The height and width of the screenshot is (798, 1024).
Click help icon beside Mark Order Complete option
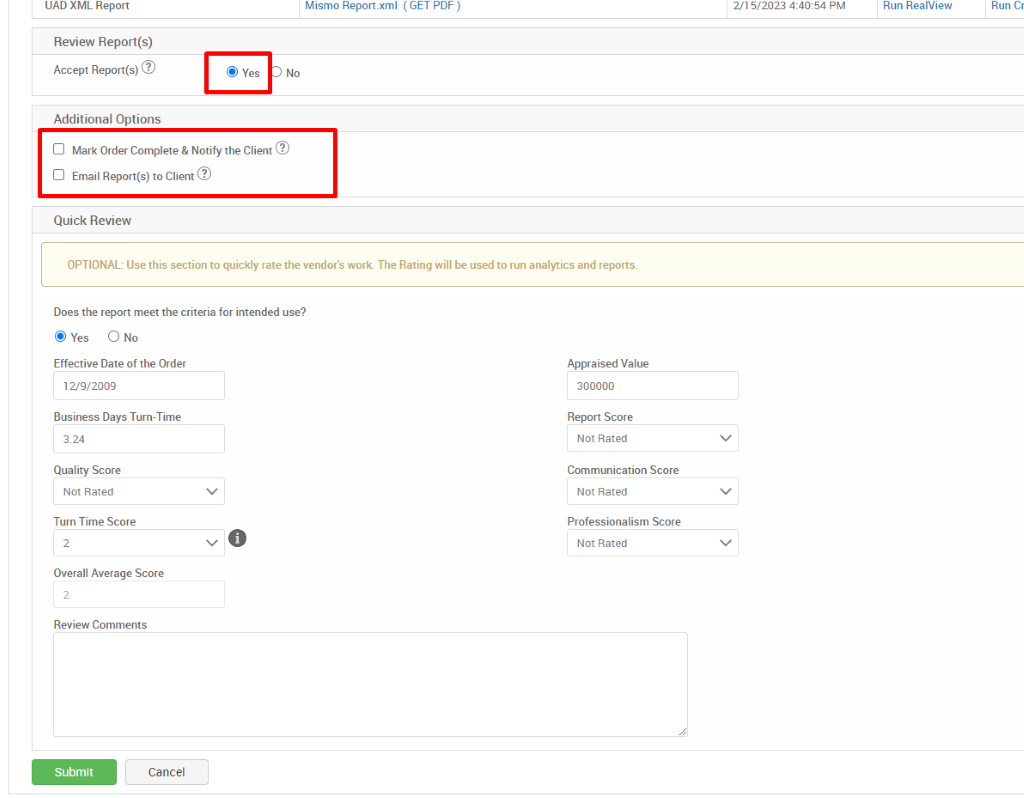282,146
